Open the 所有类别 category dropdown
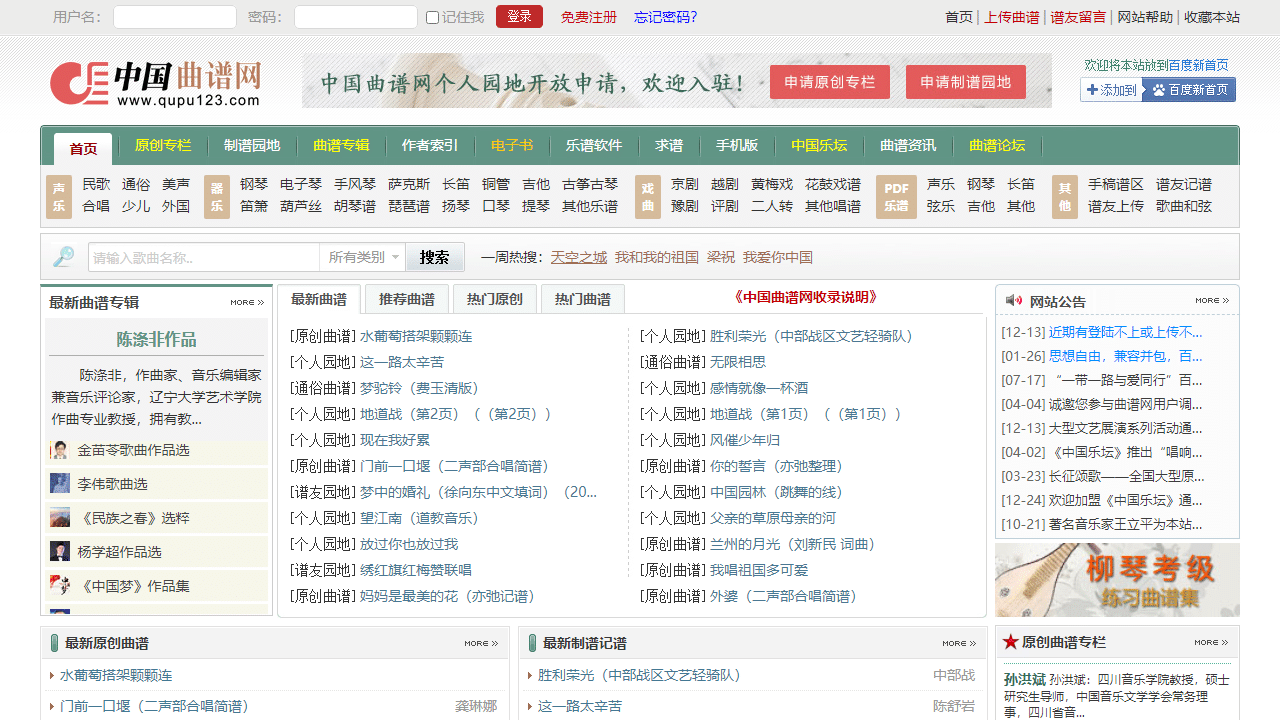 [363, 257]
